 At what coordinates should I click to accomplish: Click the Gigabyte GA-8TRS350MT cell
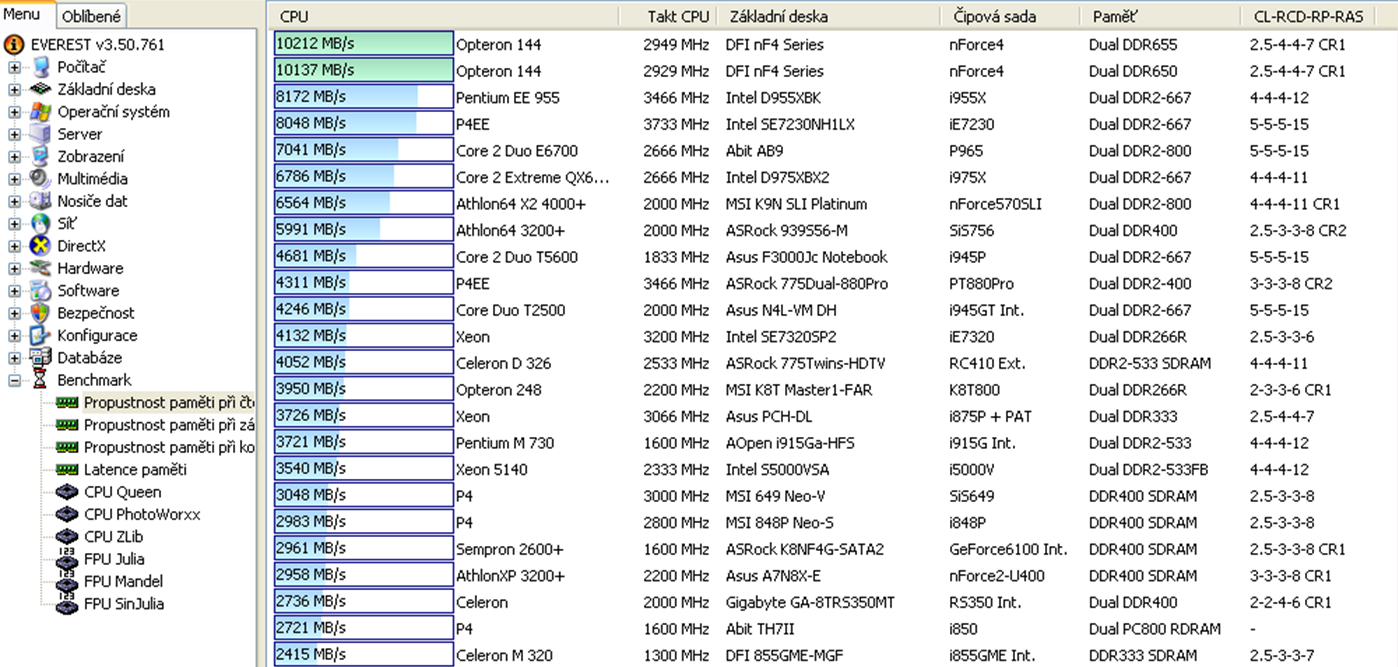pyautogui.click(x=810, y=602)
